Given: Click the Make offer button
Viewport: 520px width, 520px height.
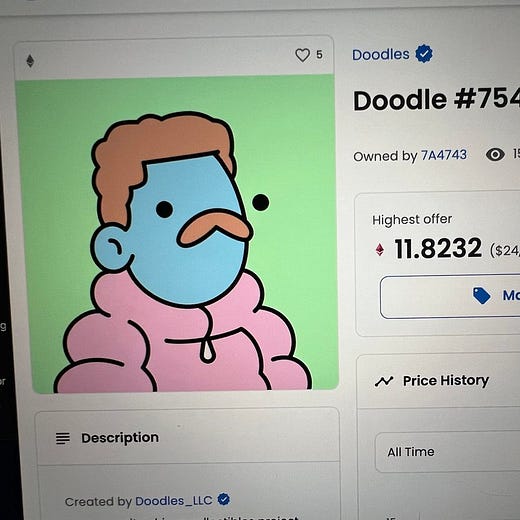Looking at the screenshot, I should (x=450, y=296).
